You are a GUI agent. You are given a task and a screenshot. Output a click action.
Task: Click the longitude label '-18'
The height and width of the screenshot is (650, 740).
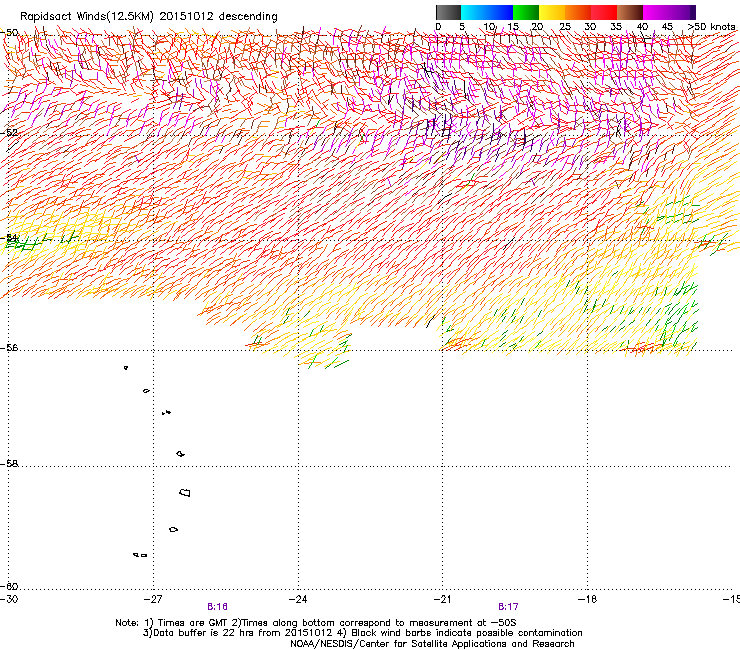pyautogui.click(x=587, y=599)
